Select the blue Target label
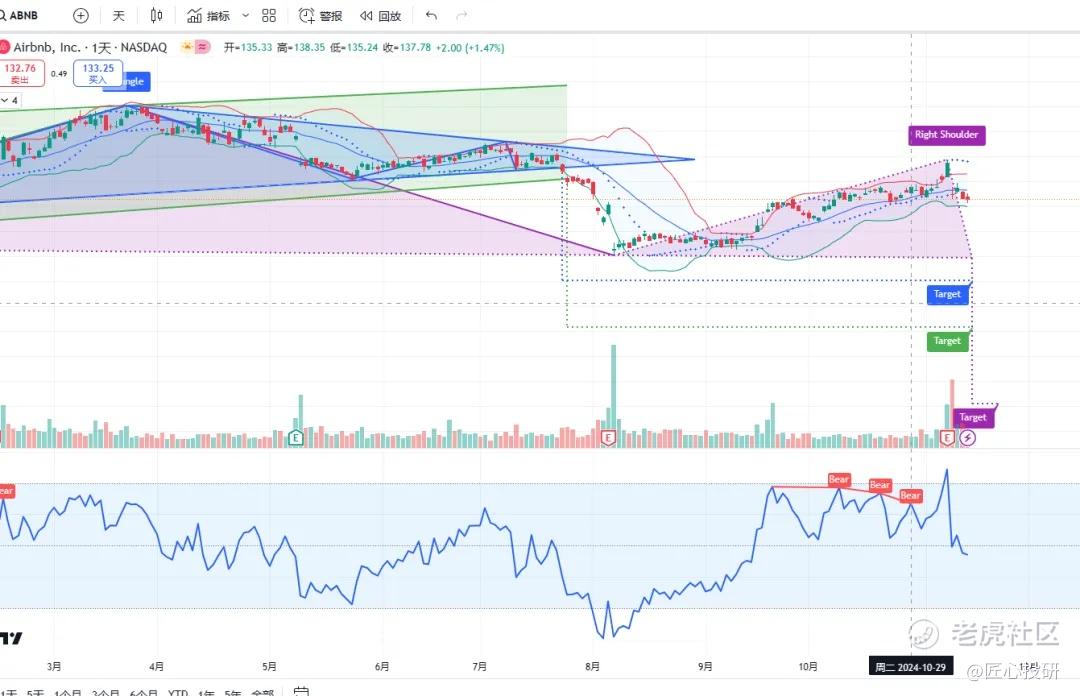This screenshot has width=1080, height=696. [x=947, y=294]
